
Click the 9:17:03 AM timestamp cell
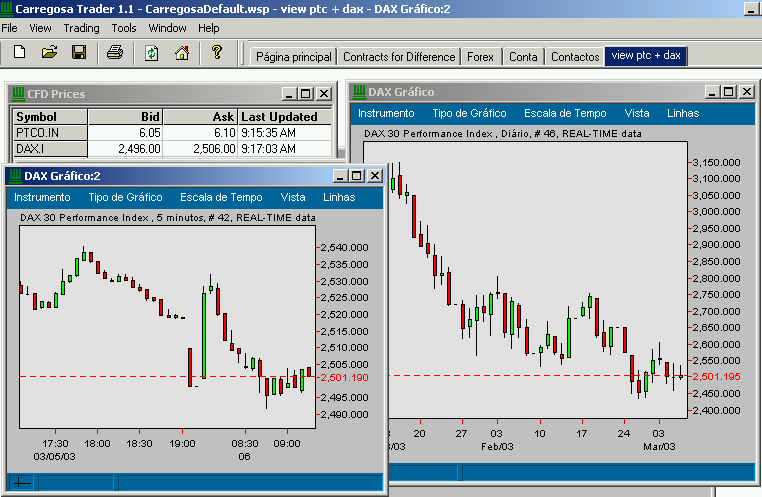(x=285, y=149)
